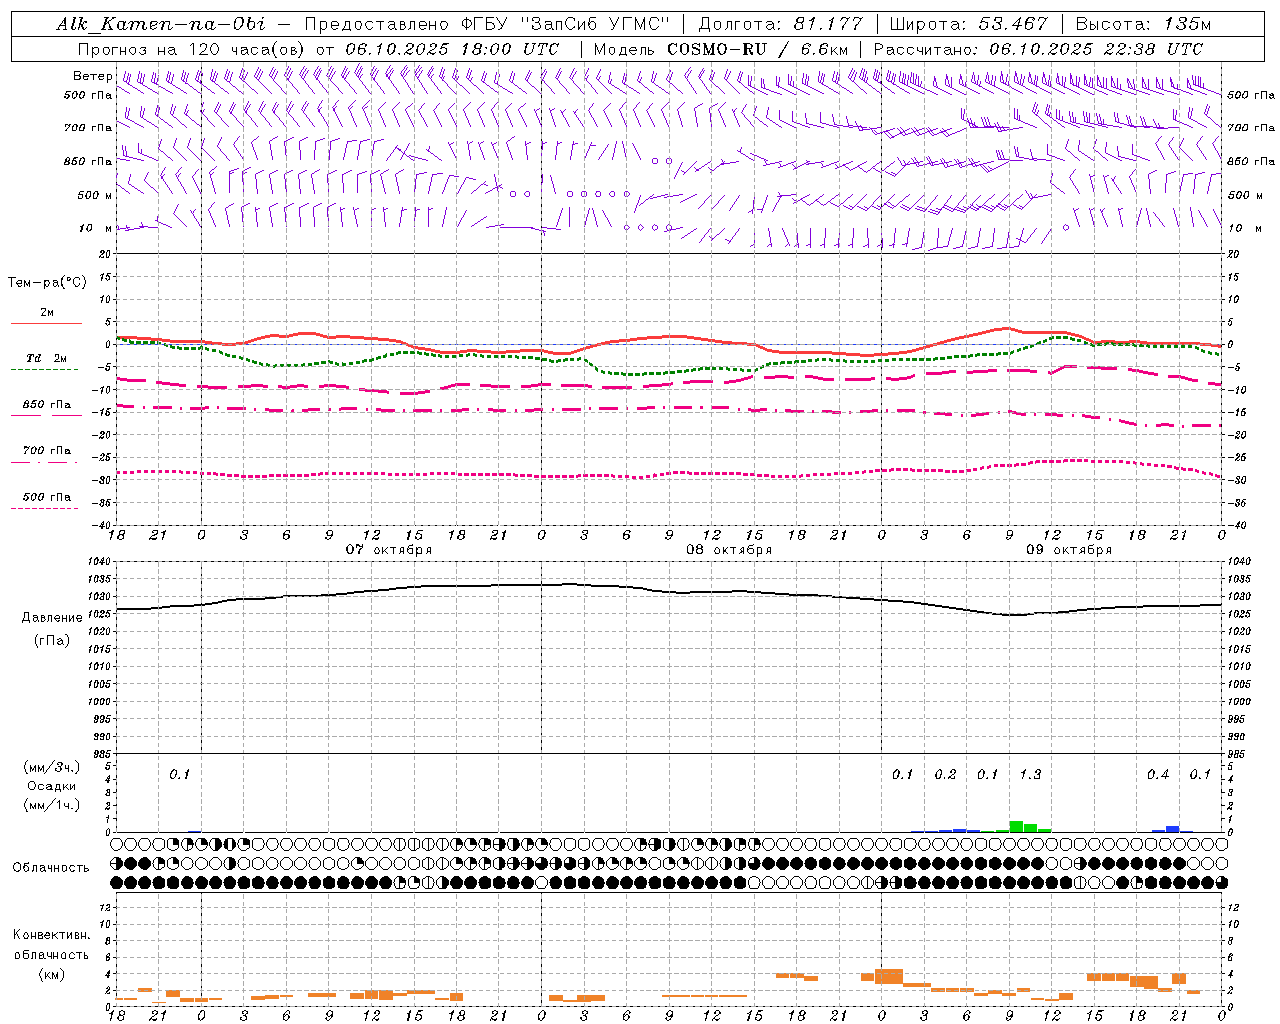The width and height of the screenshot is (1280, 1024).
Task: Click the "07 октября" date label
Action: [x=389, y=550]
